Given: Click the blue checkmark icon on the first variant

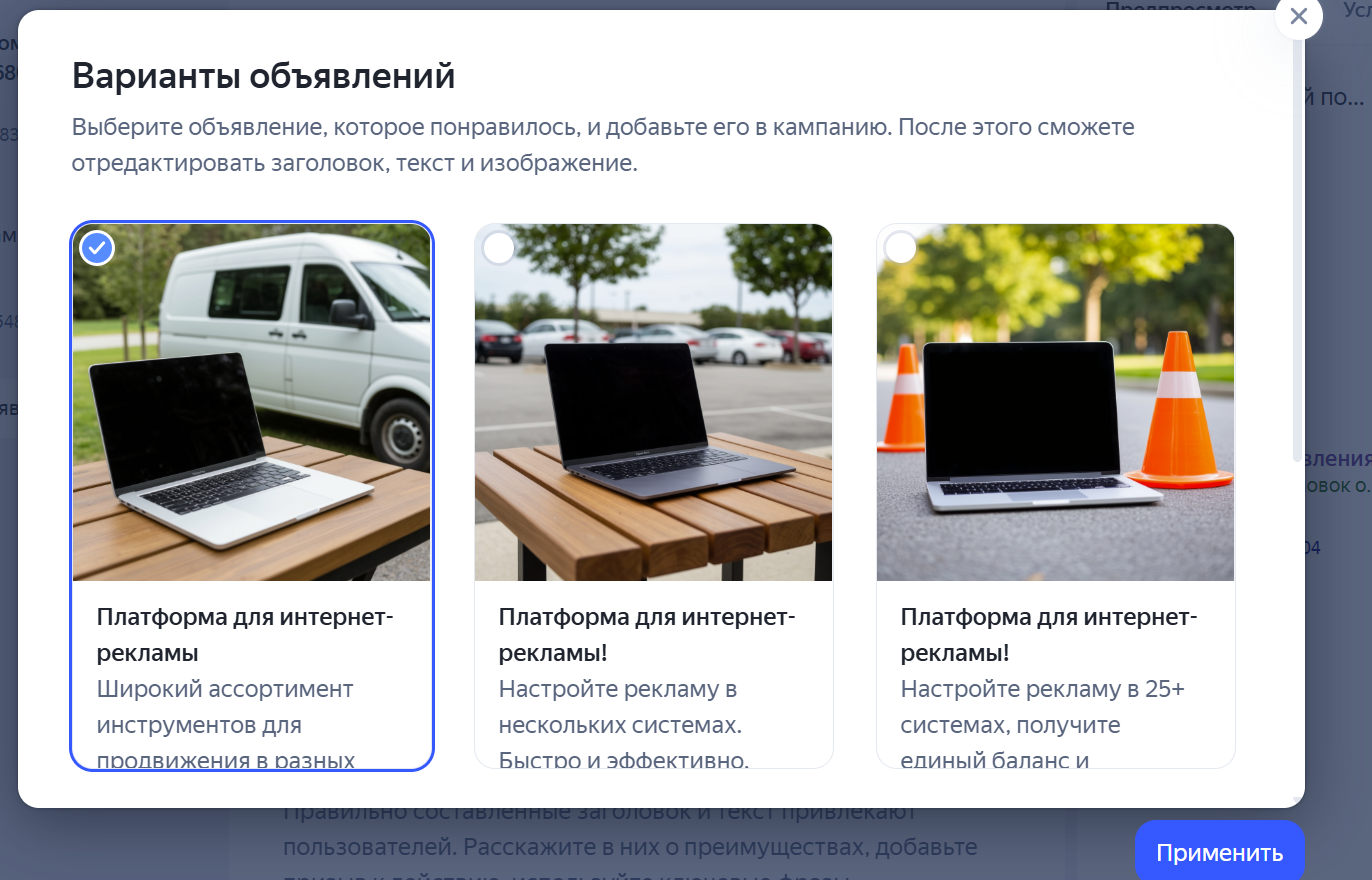Looking at the screenshot, I should (96, 248).
